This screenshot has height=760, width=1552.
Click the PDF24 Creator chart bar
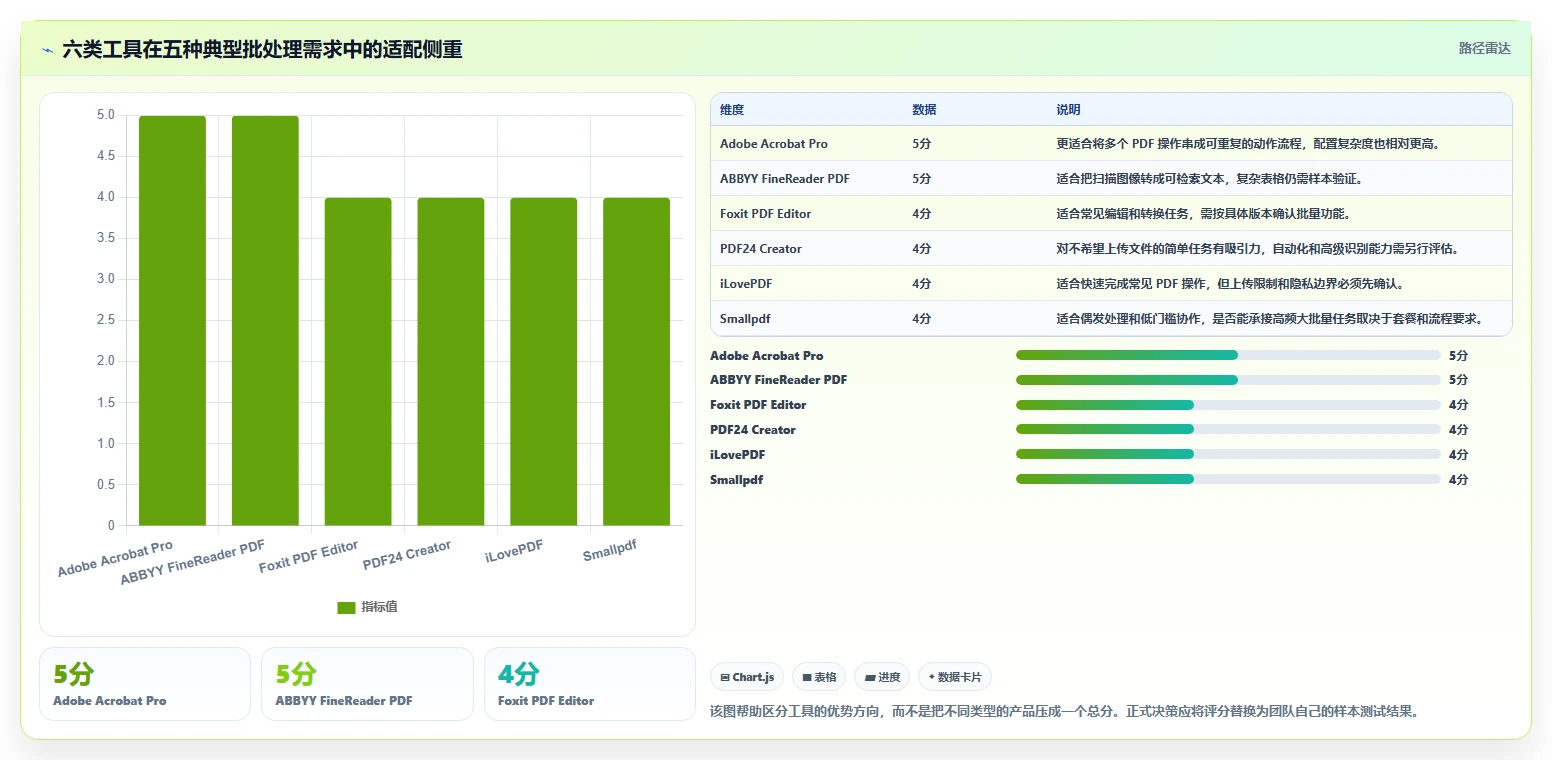tap(451, 362)
